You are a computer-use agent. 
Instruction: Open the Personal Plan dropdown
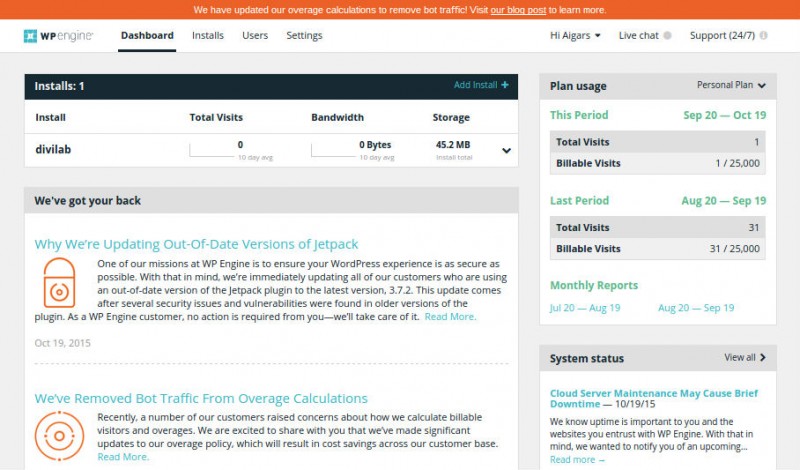pos(731,85)
